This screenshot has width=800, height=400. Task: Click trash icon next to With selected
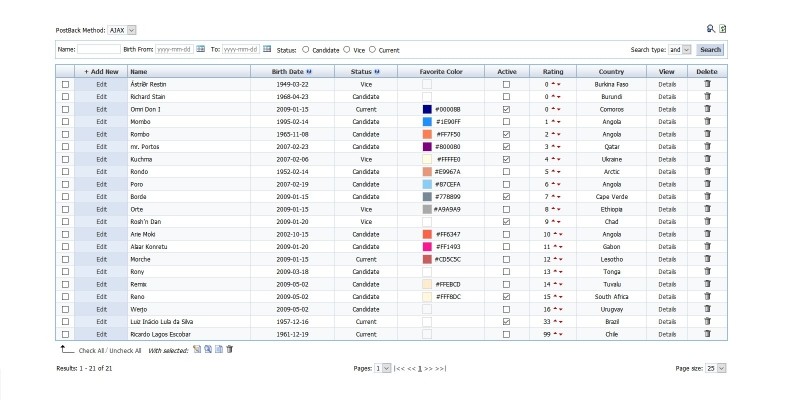[230, 349]
